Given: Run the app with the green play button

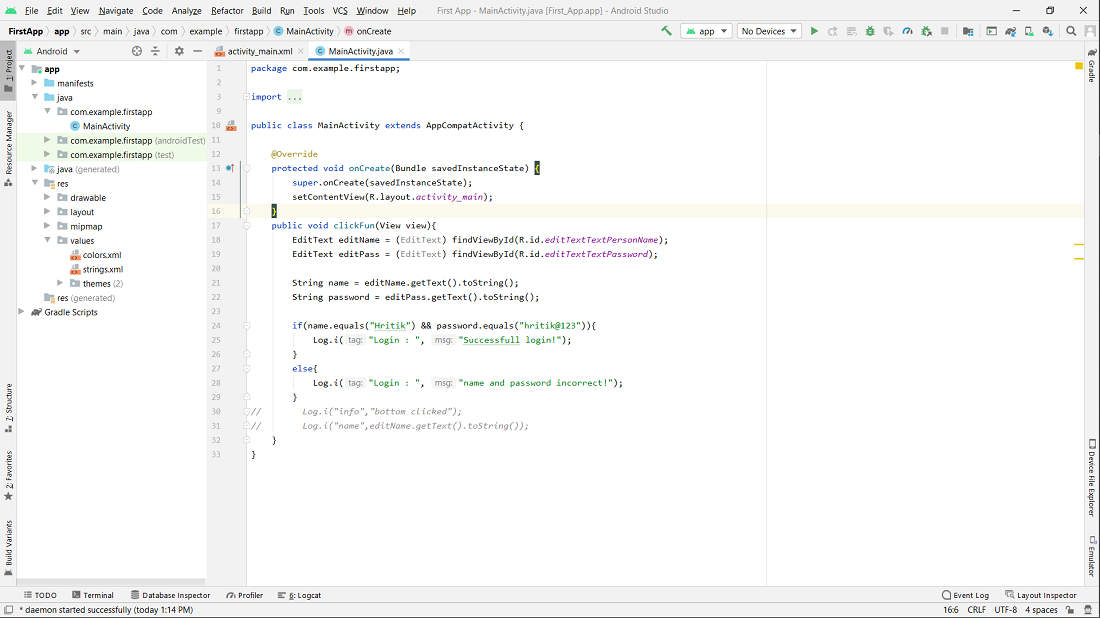Looking at the screenshot, I should 814,31.
